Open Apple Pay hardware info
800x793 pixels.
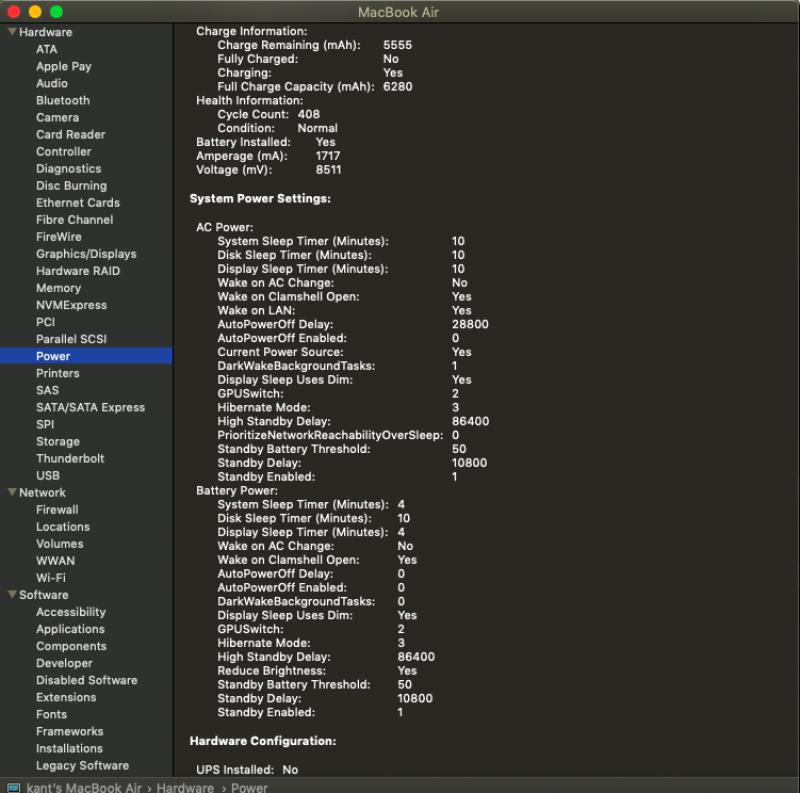pos(64,66)
